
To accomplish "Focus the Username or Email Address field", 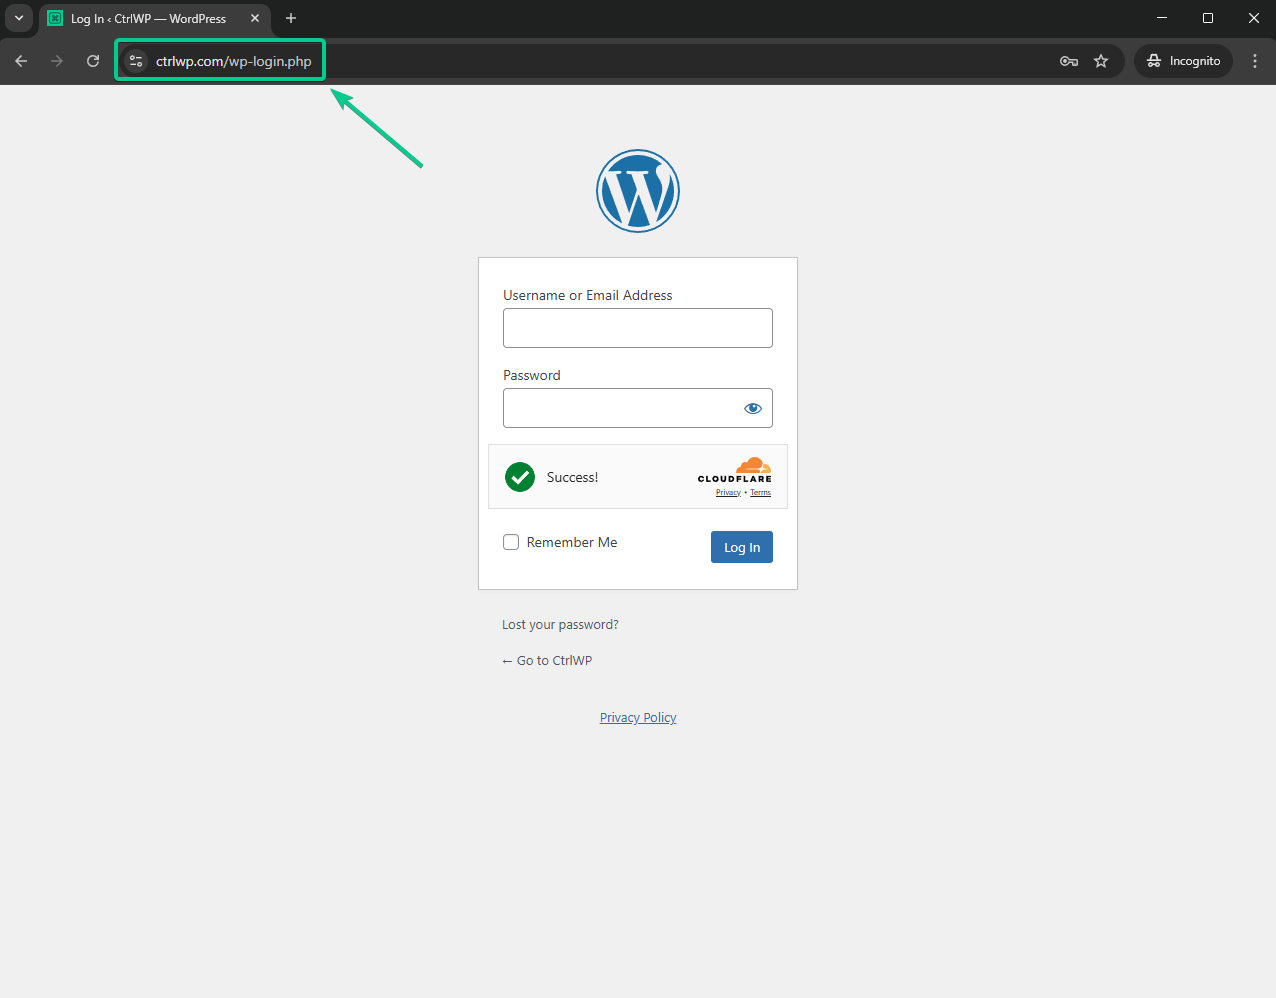I will pyautogui.click(x=638, y=328).
